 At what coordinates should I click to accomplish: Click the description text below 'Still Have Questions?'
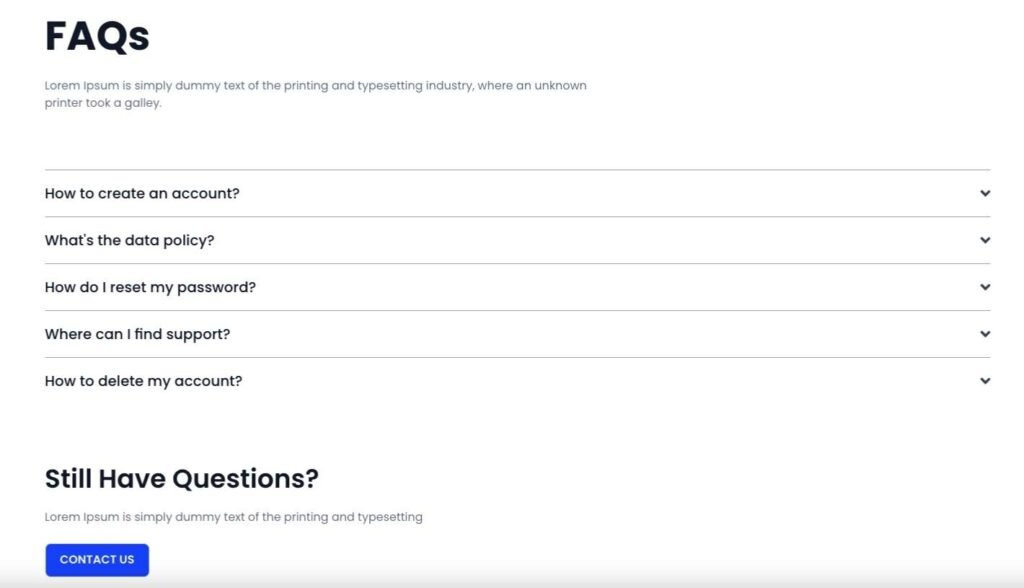[x=233, y=517]
